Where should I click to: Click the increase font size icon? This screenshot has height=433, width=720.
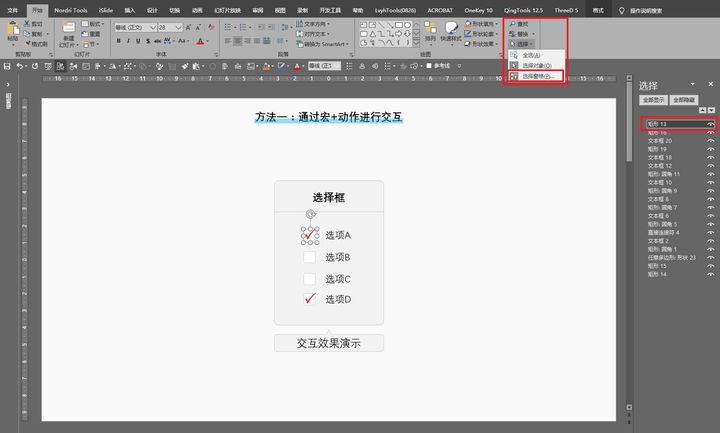[x=188, y=28]
